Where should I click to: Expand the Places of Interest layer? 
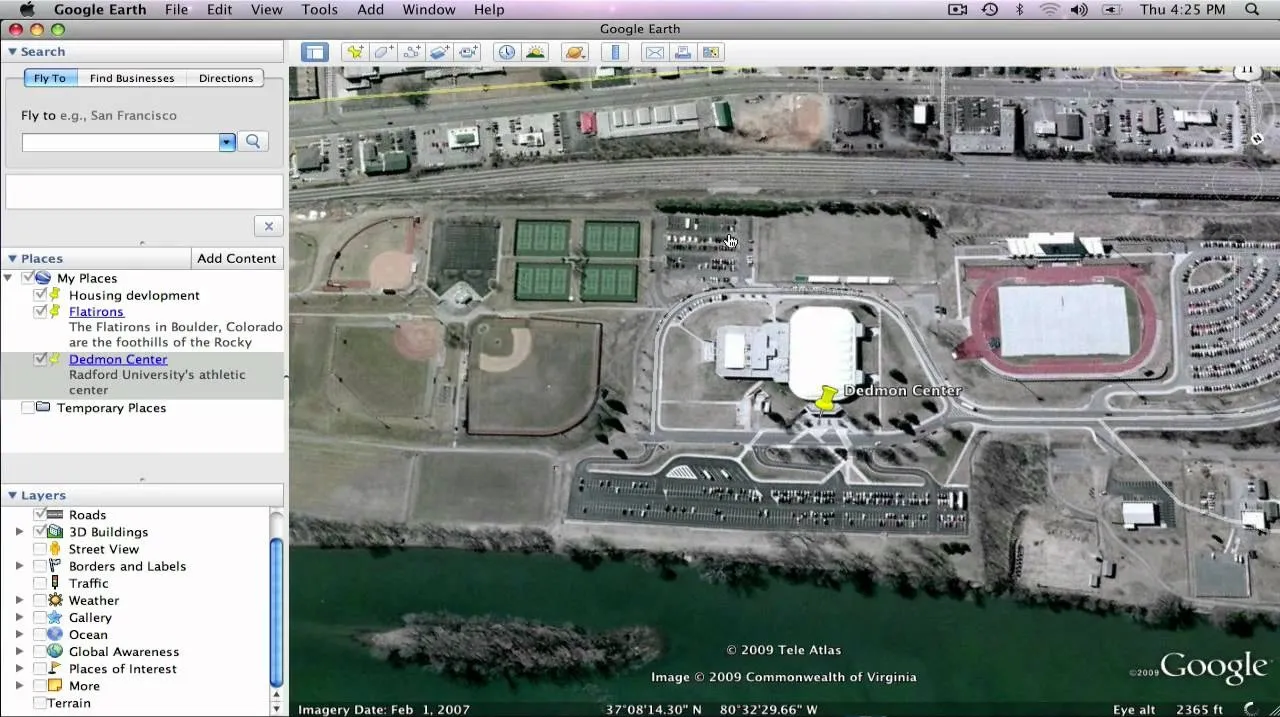19,669
